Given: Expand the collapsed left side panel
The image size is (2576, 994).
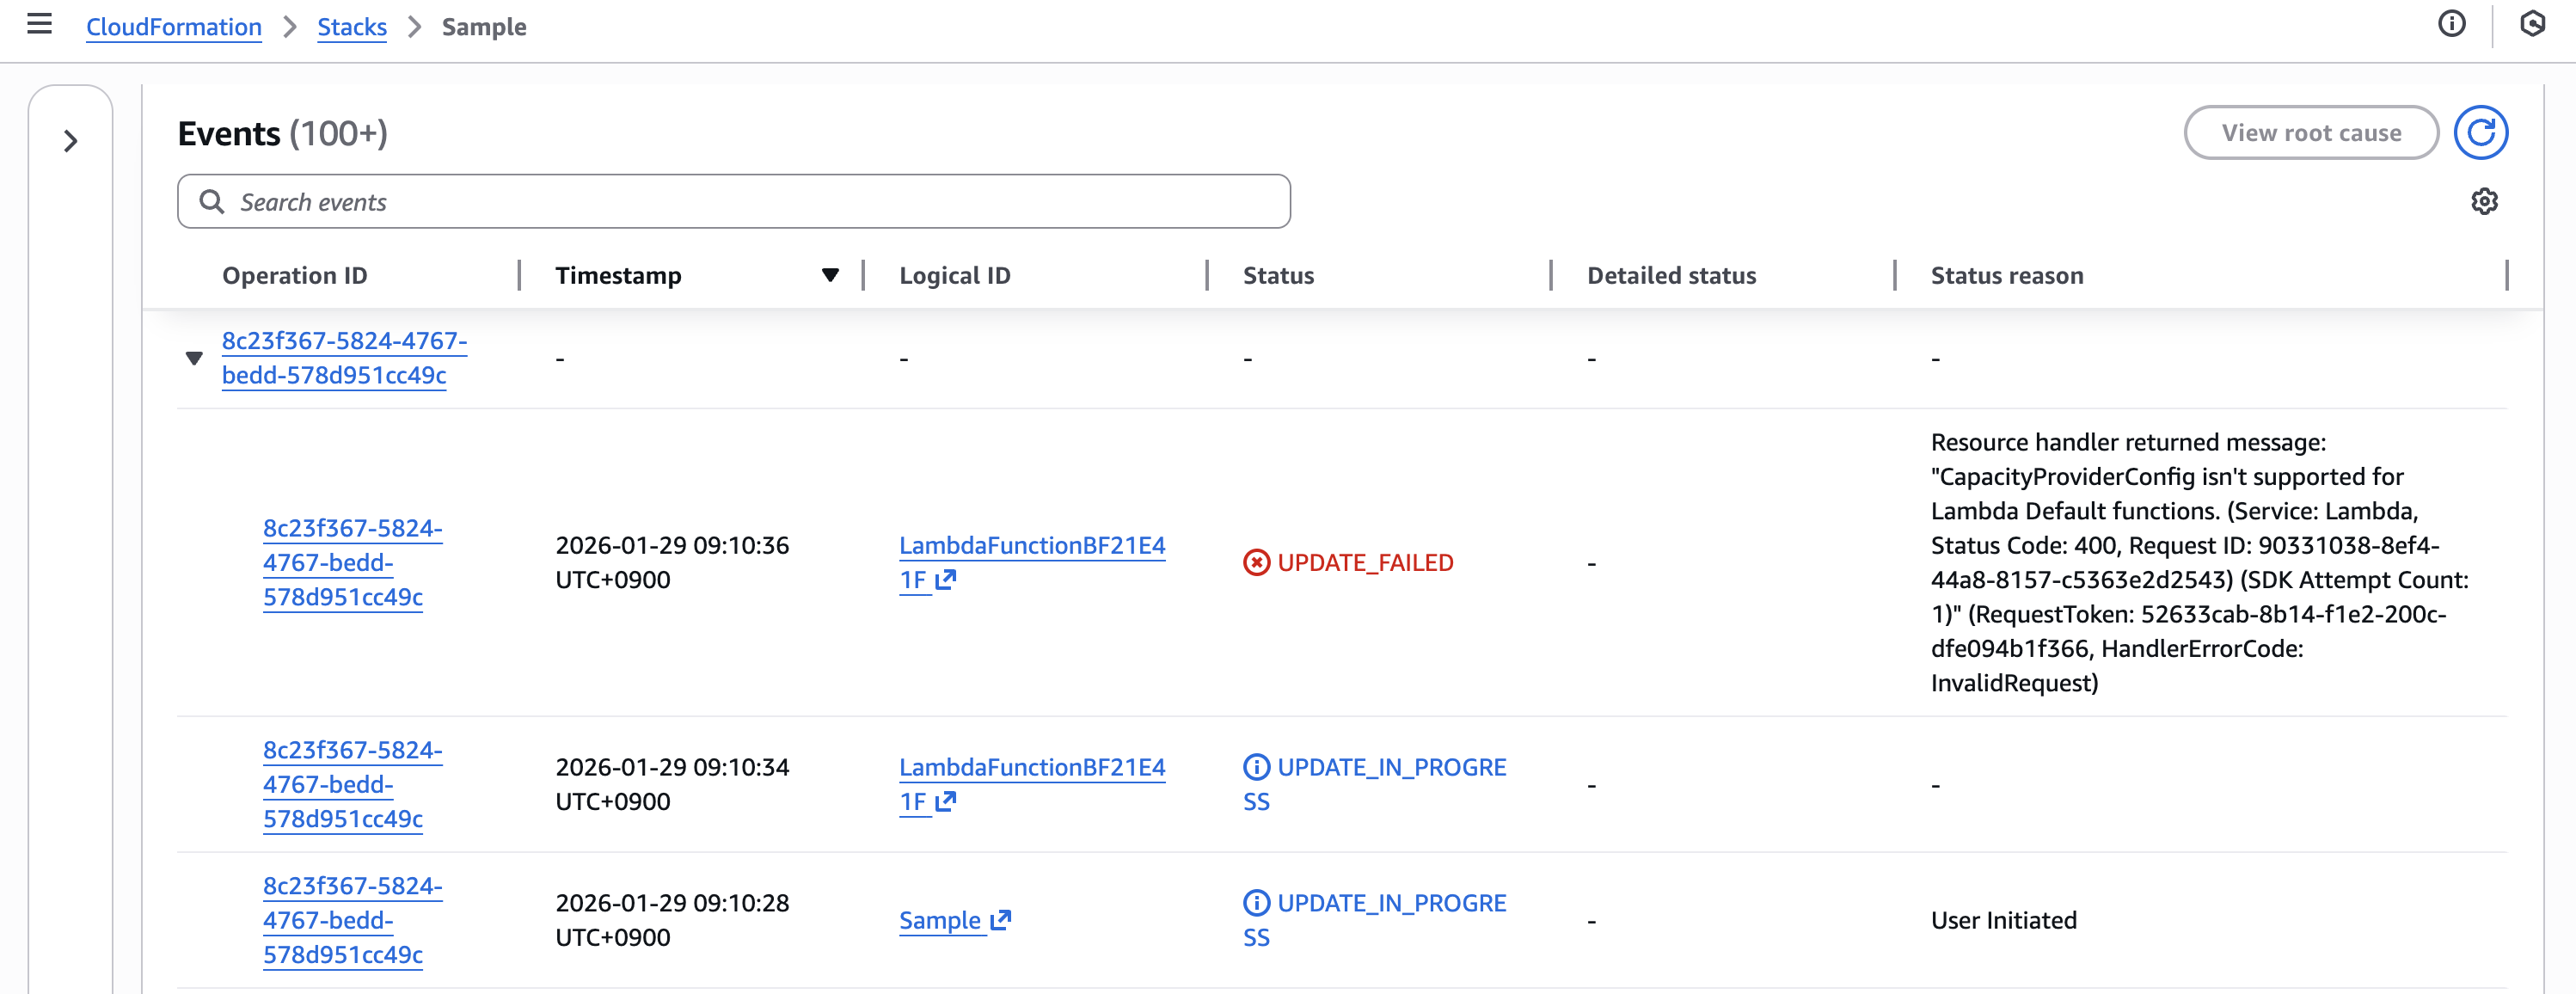Looking at the screenshot, I should 70,141.
